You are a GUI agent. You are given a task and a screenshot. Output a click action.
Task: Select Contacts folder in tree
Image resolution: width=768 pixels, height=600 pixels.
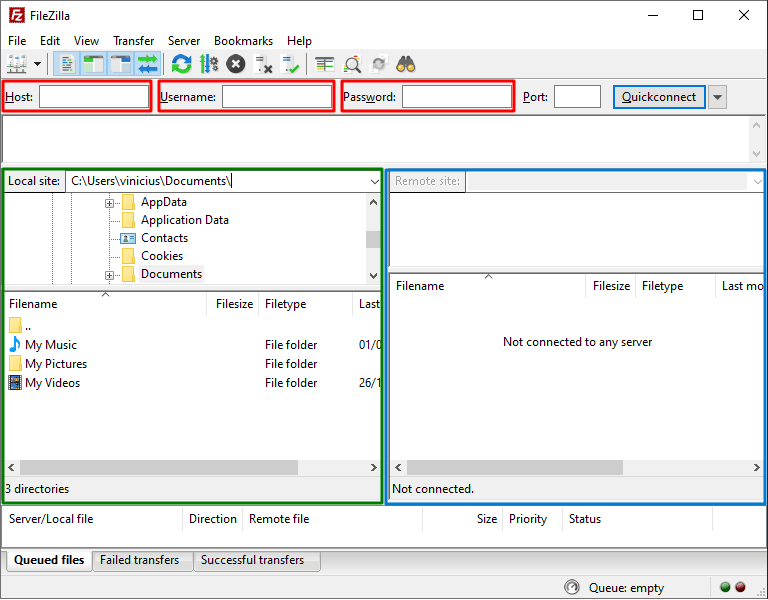[x=164, y=238]
